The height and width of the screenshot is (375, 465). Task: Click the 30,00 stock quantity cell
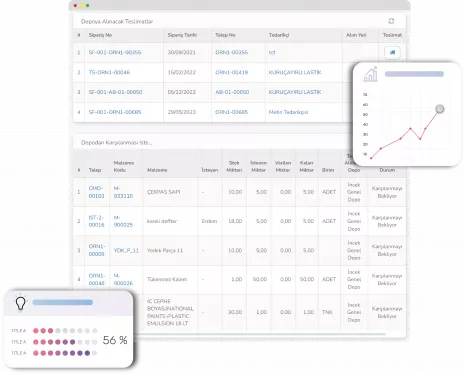click(235, 312)
